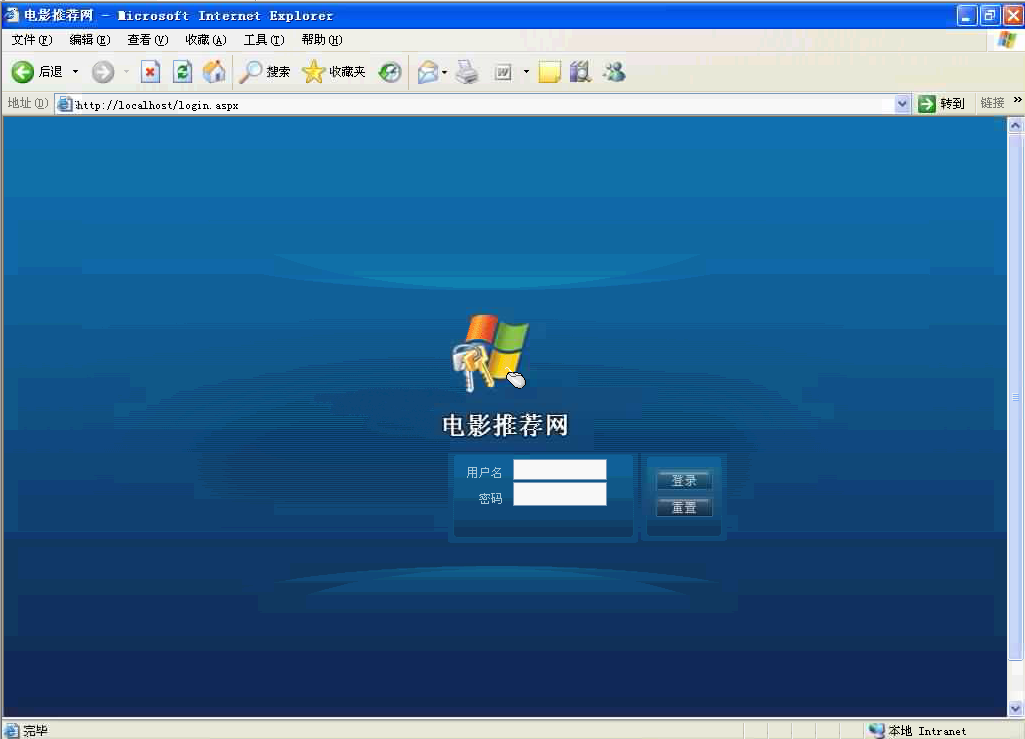Click the Back arrow button
Viewport: 1025px width, 739px height.
[x=23, y=72]
